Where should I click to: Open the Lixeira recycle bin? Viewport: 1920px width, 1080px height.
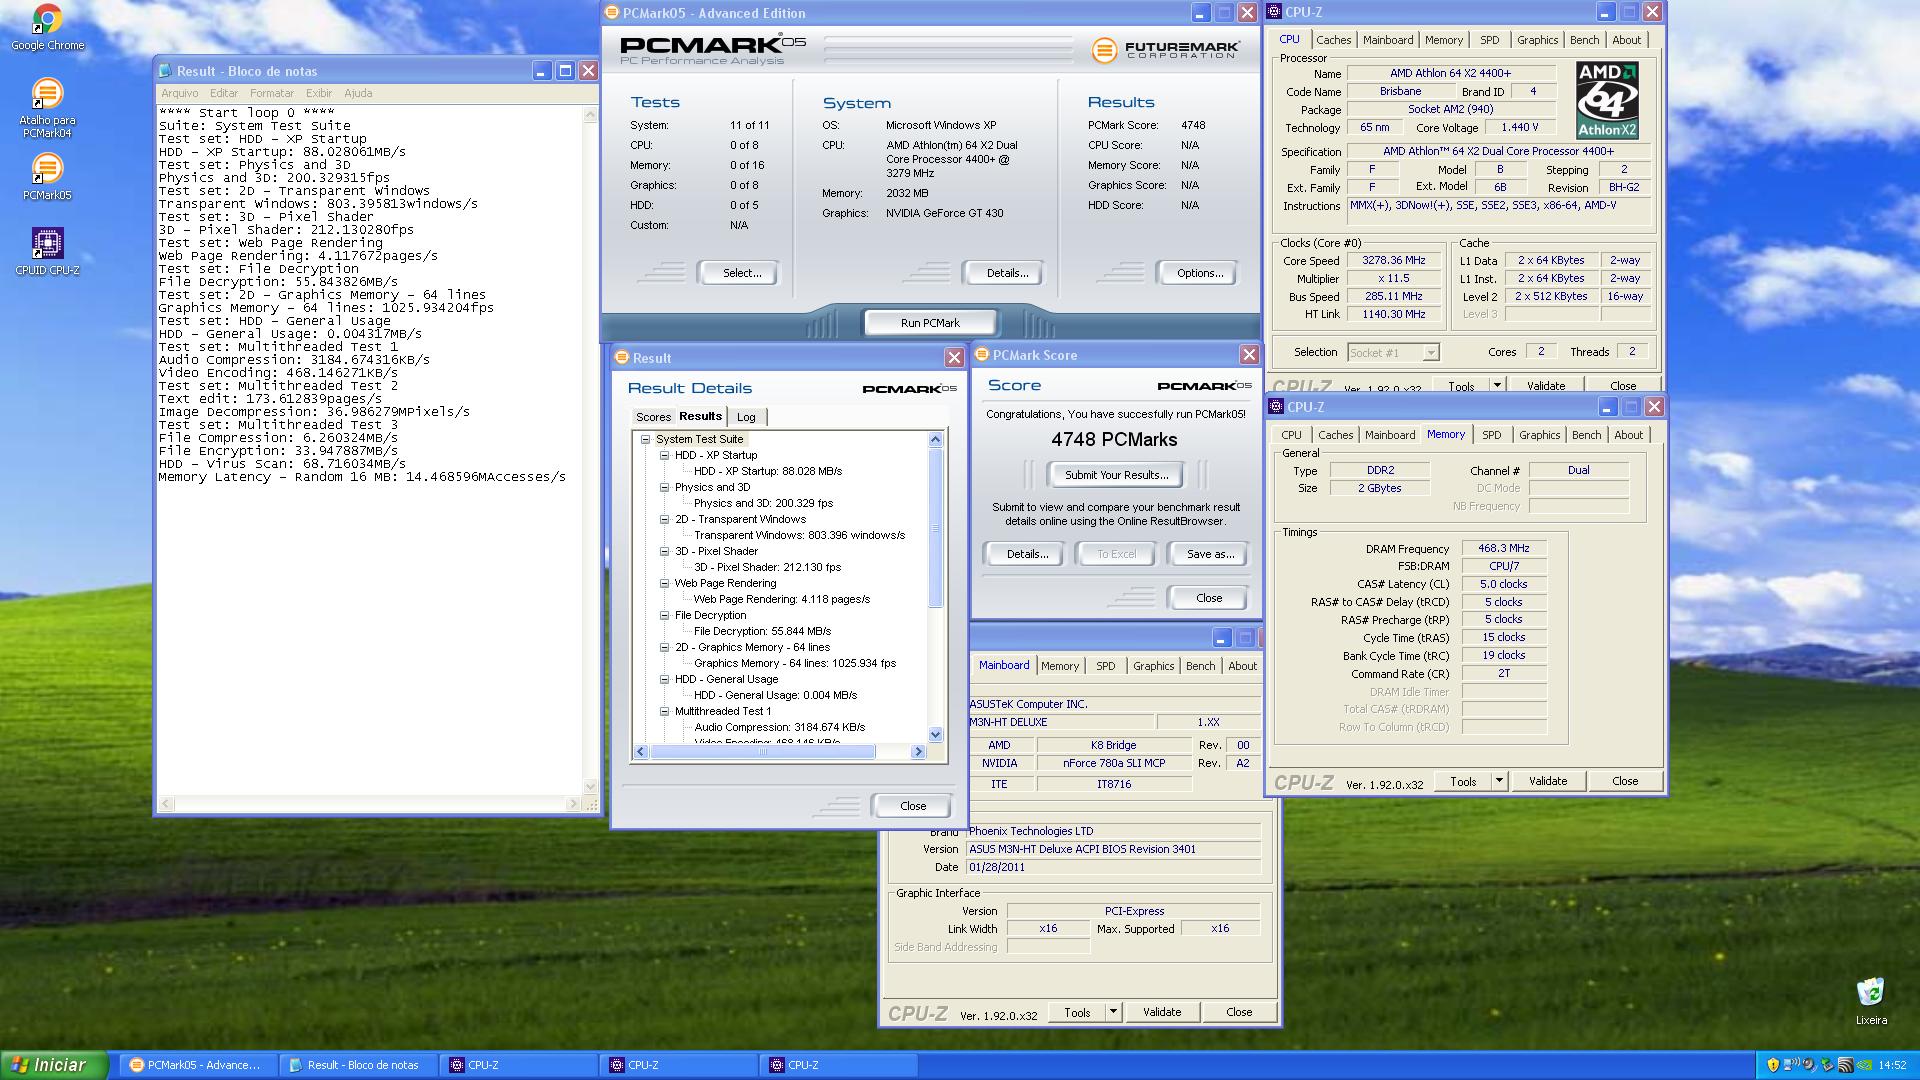click(x=1871, y=1001)
